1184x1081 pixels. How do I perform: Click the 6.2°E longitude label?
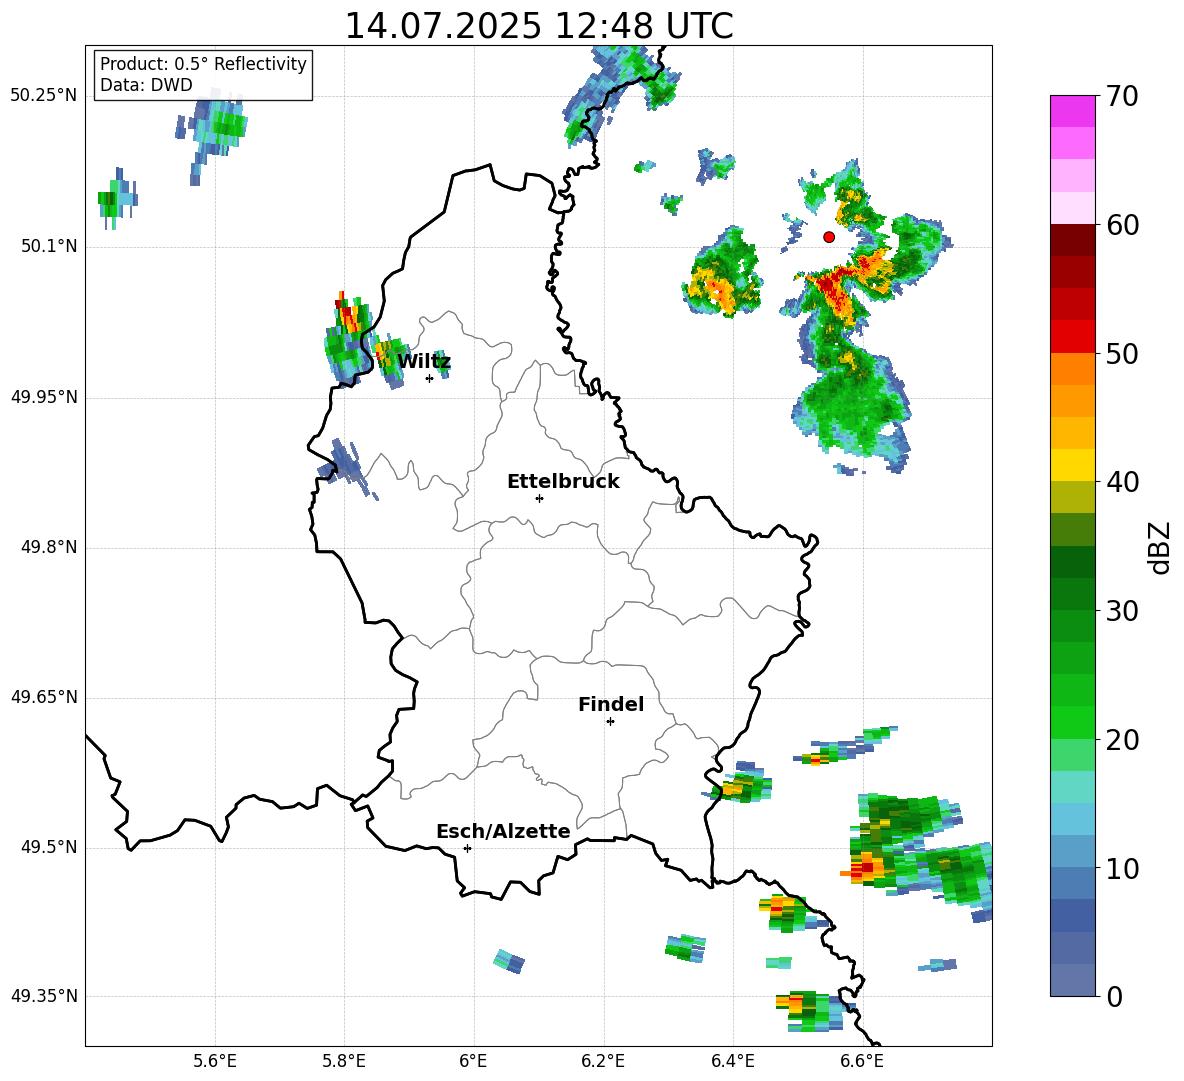point(603,1061)
